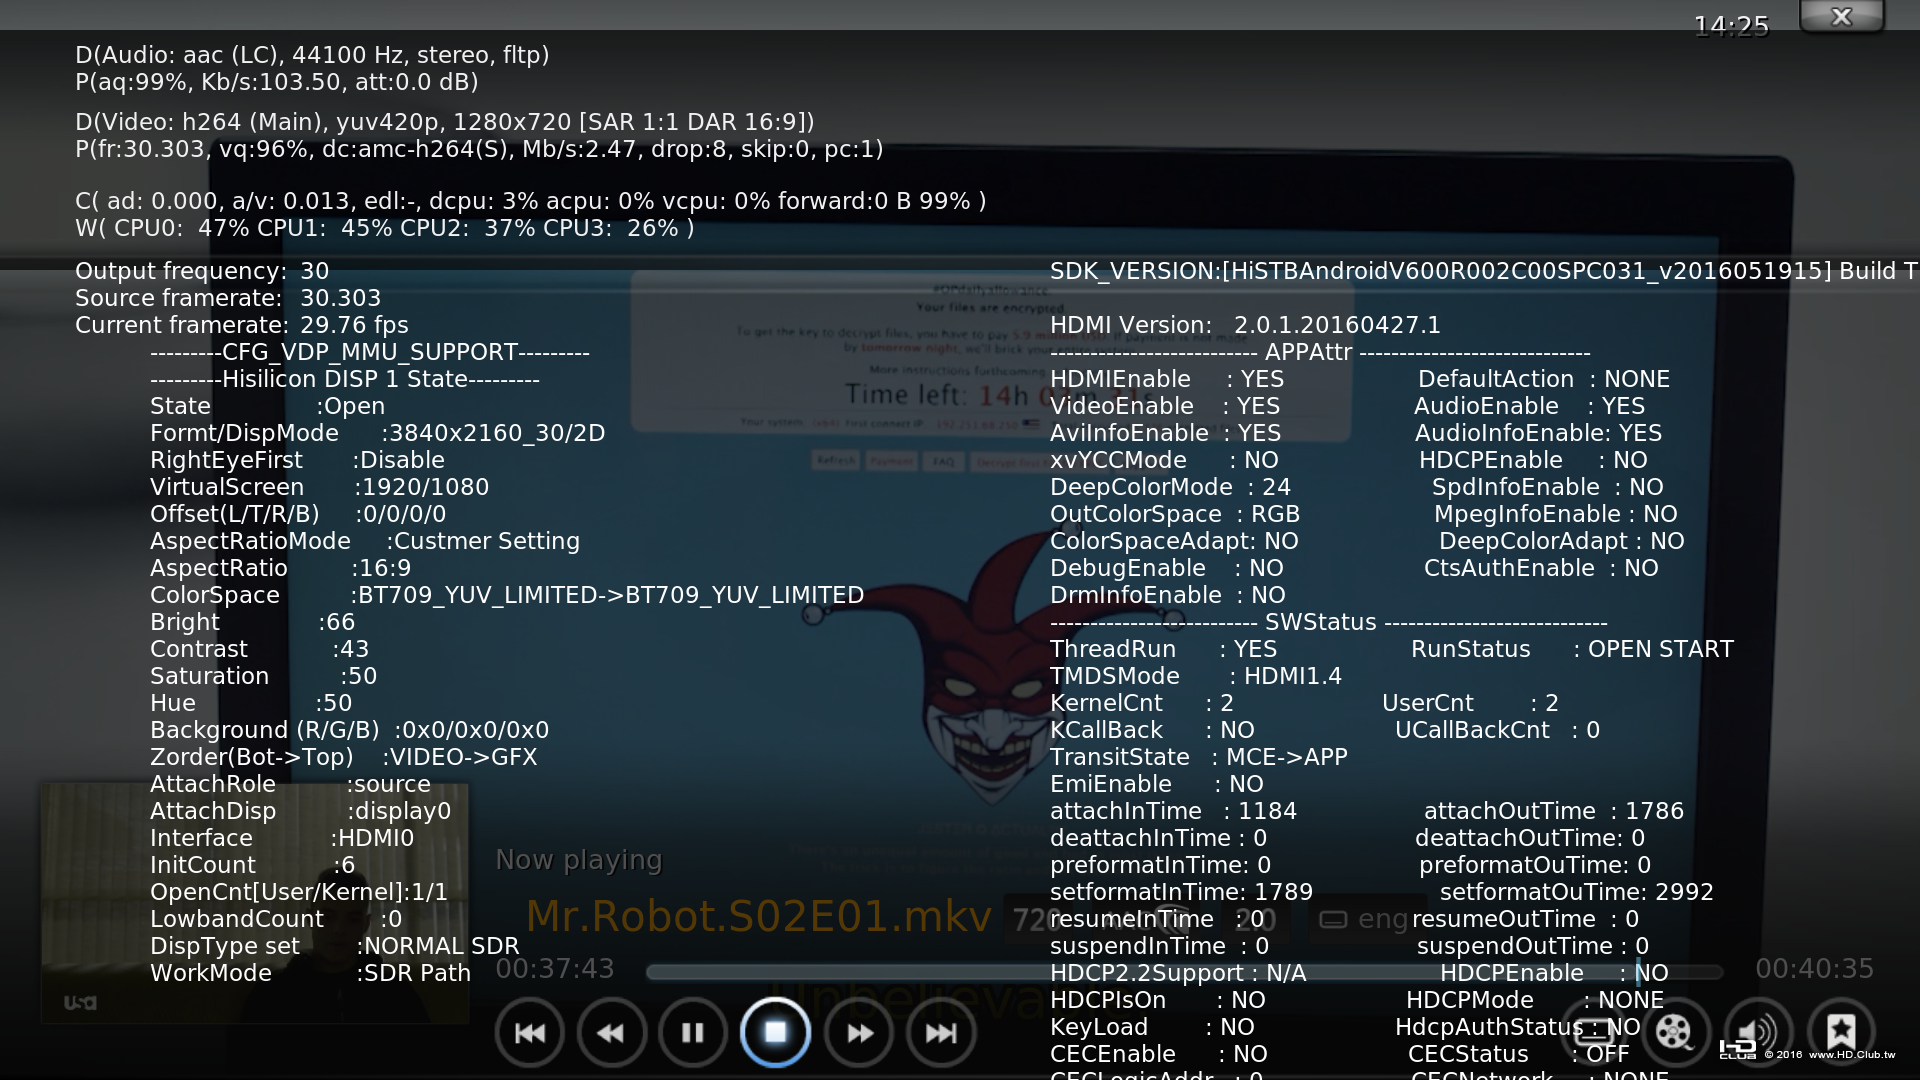Open the subtitles settings icon
This screenshot has width=1920, height=1080.
(x=1593, y=1032)
